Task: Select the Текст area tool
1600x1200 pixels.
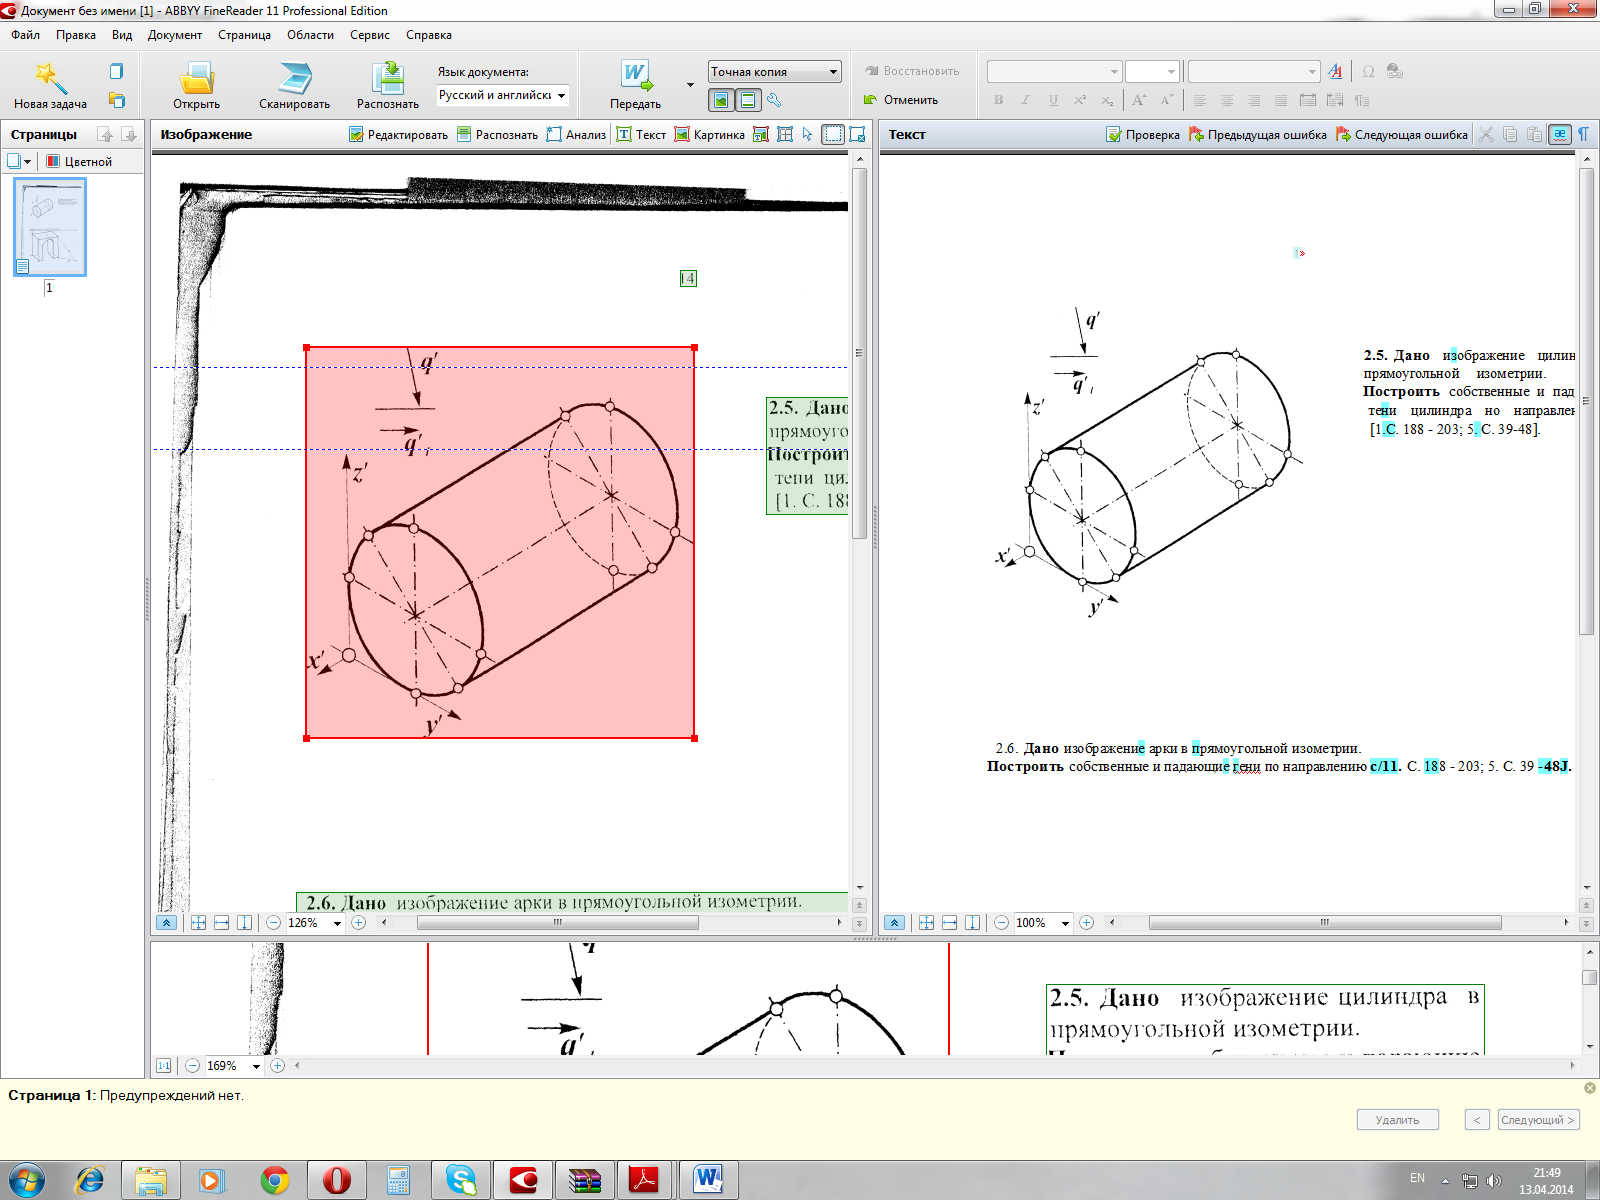Action: pos(641,135)
